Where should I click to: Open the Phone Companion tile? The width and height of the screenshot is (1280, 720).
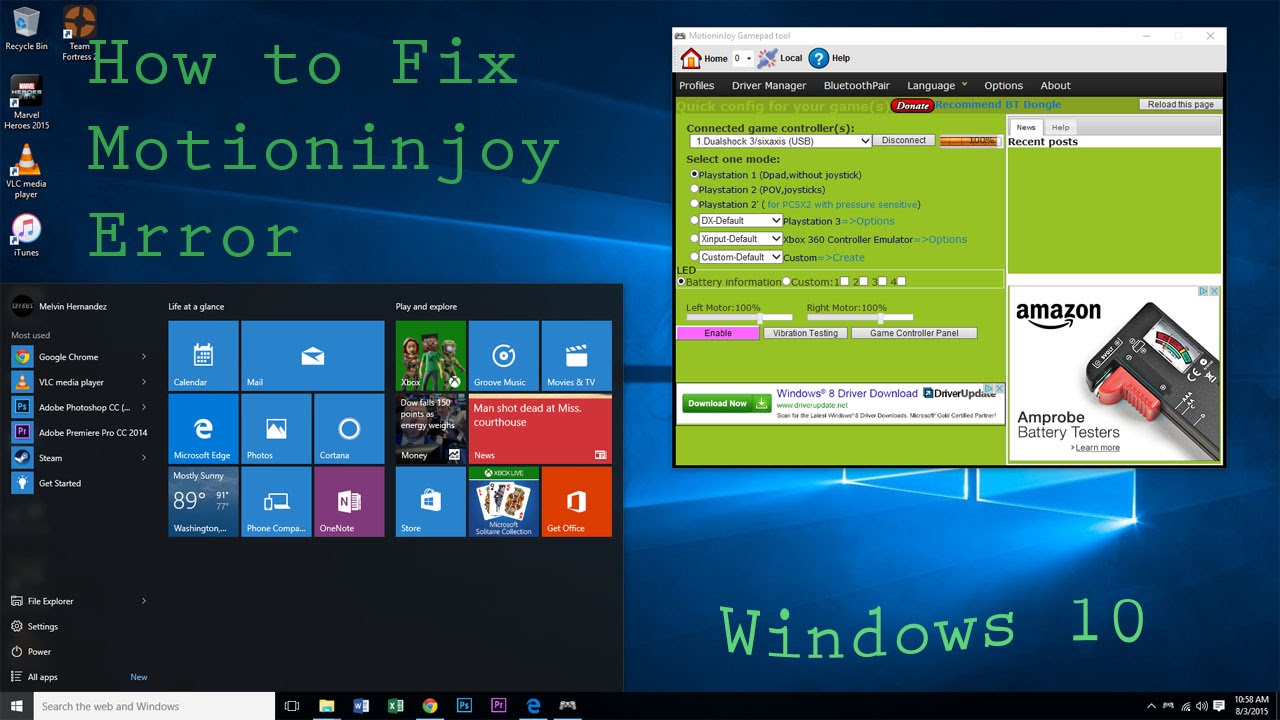tap(276, 502)
